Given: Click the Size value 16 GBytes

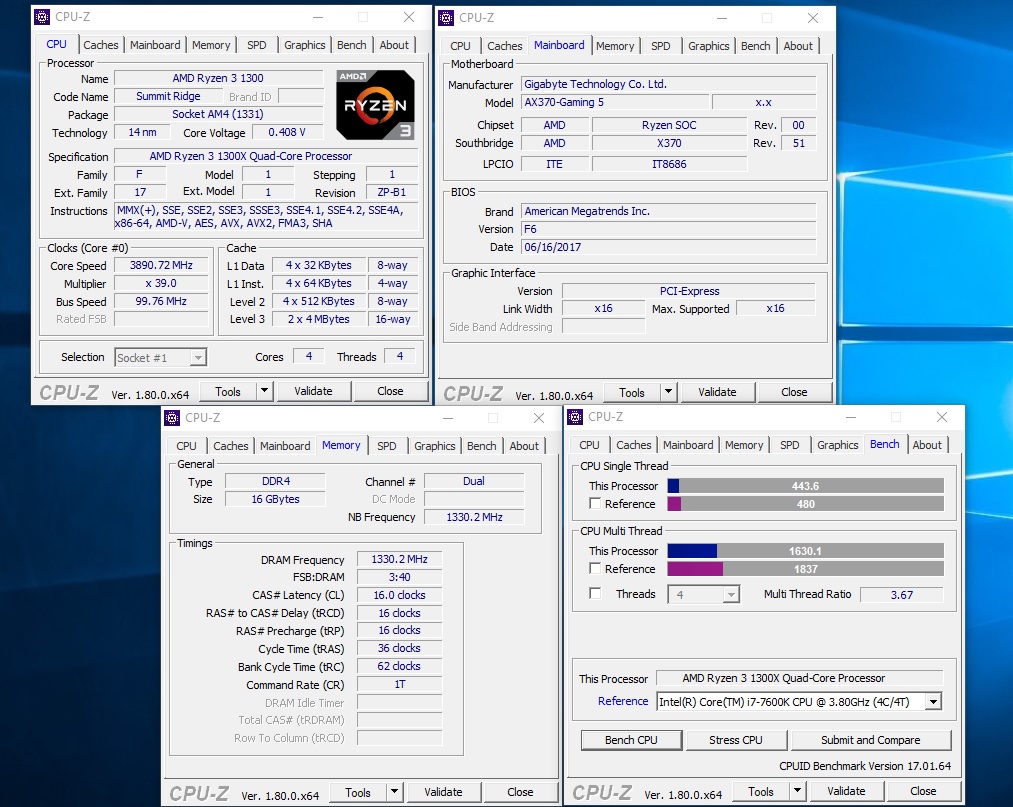Looking at the screenshot, I should (275, 499).
